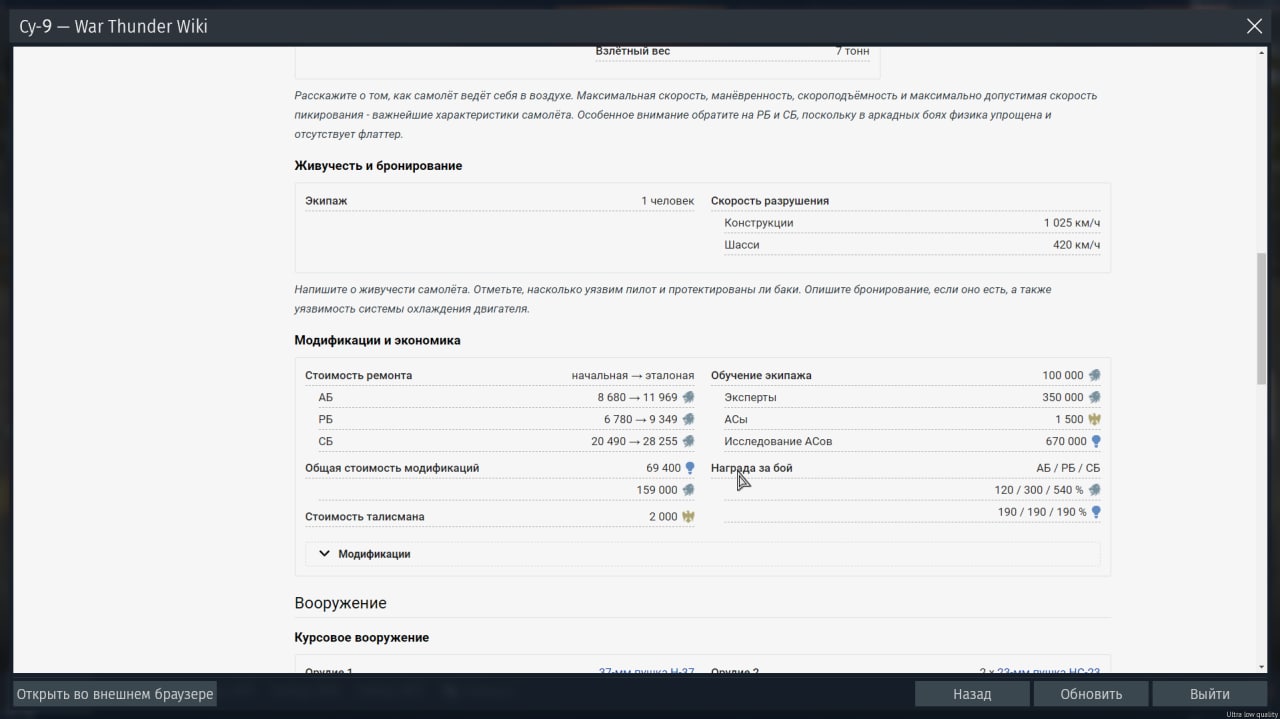This screenshot has width=1280, height=719.
Task: Click the Модификации и экономика heading
Action: click(377, 340)
